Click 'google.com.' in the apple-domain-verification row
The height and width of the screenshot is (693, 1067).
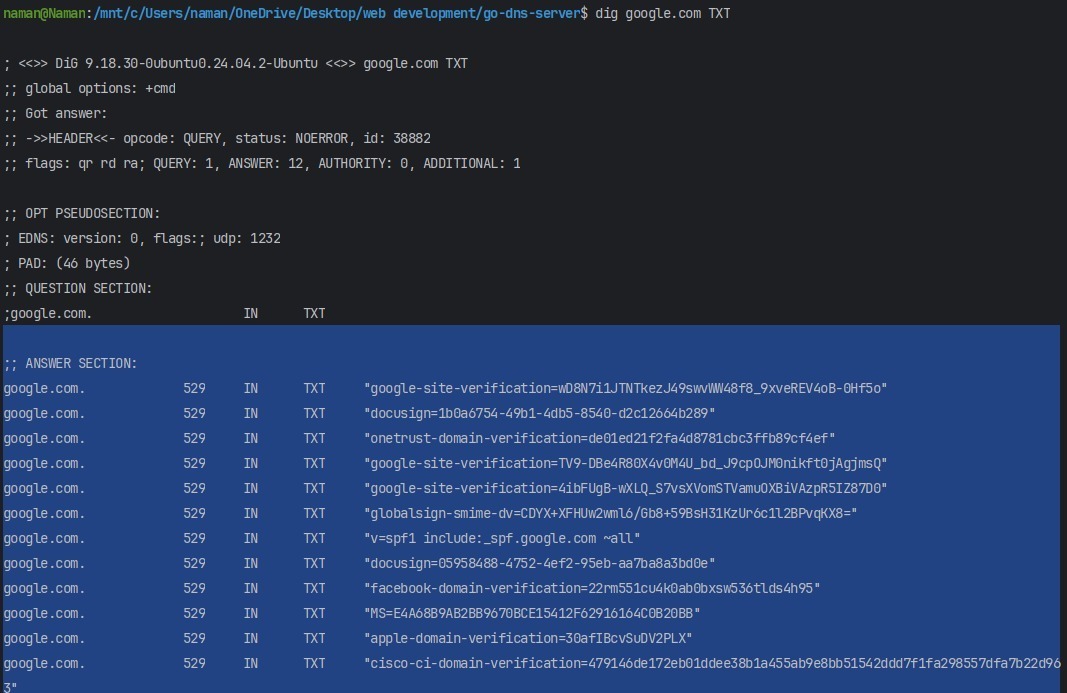pos(44,639)
